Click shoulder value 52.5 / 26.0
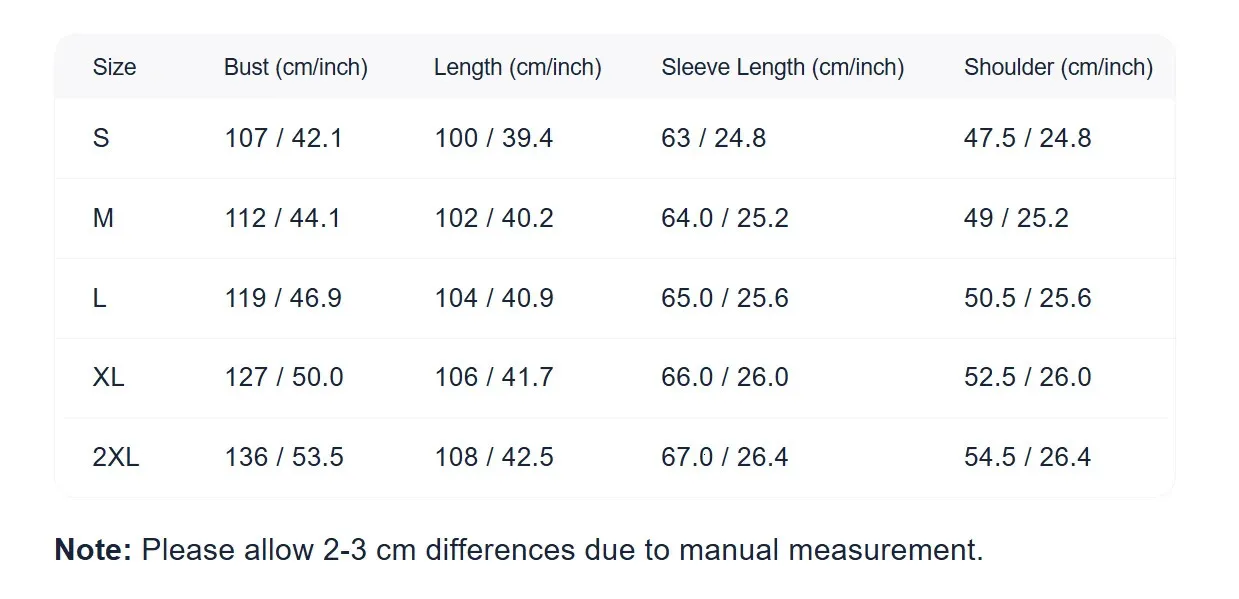Image resolution: width=1239 pixels, height=599 pixels. point(1027,377)
